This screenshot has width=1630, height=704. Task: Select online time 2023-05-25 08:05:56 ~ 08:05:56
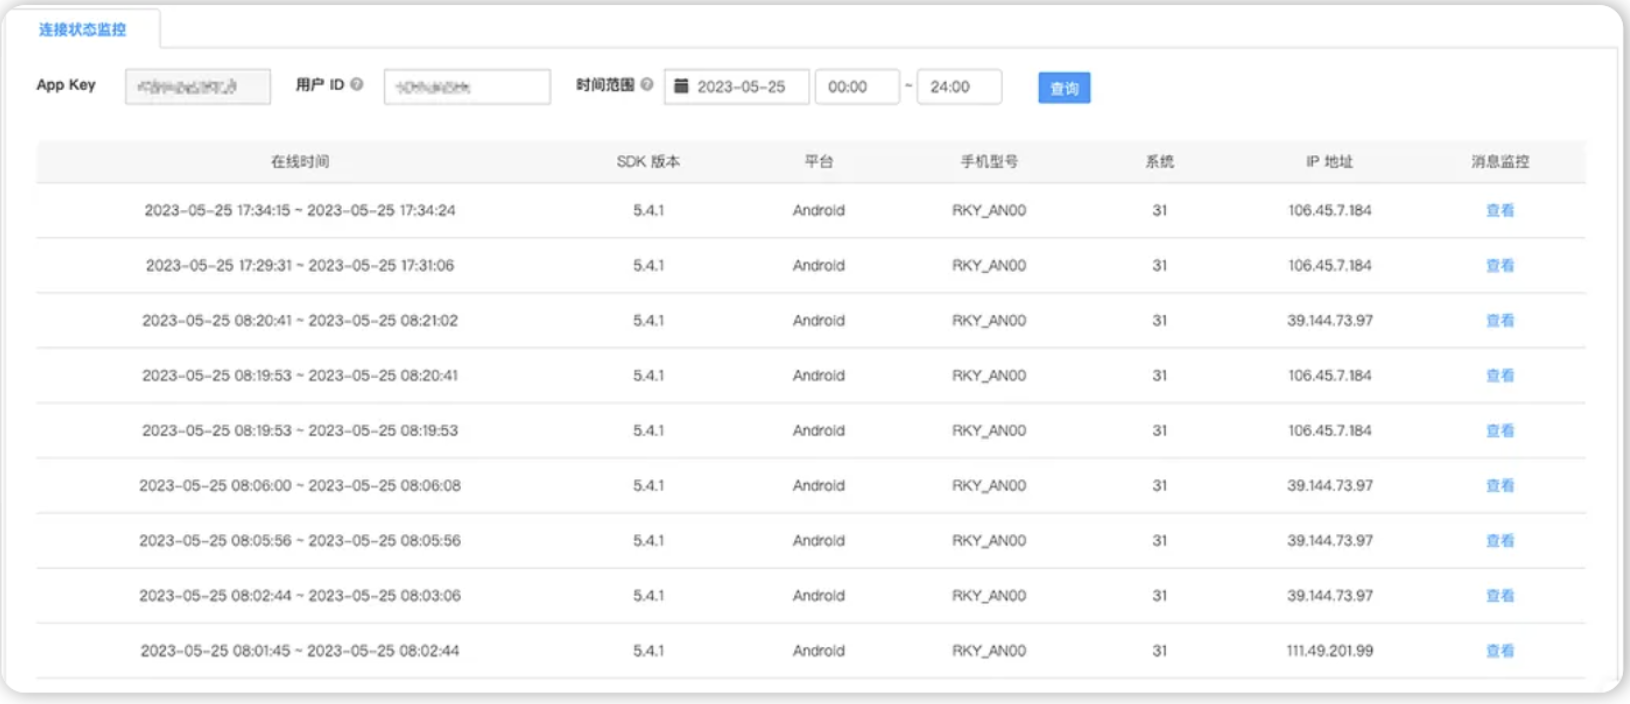click(300, 540)
